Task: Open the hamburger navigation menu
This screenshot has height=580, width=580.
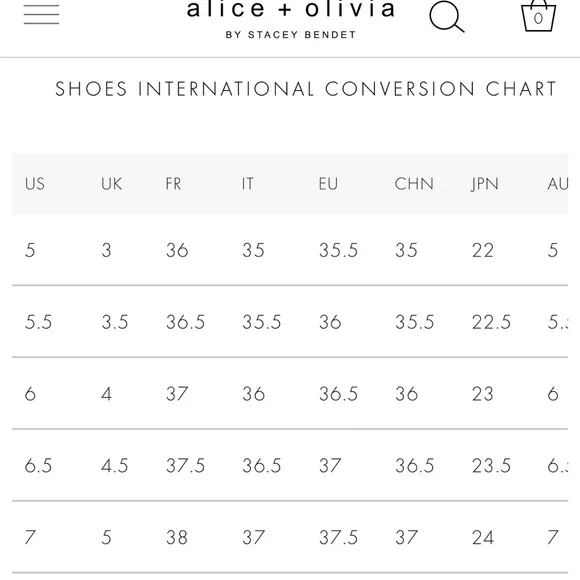Action: coord(41,15)
